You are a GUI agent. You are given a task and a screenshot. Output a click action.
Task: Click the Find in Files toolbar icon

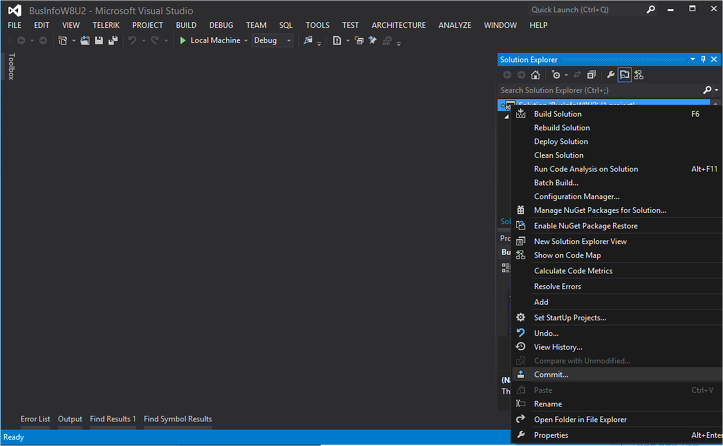308,41
